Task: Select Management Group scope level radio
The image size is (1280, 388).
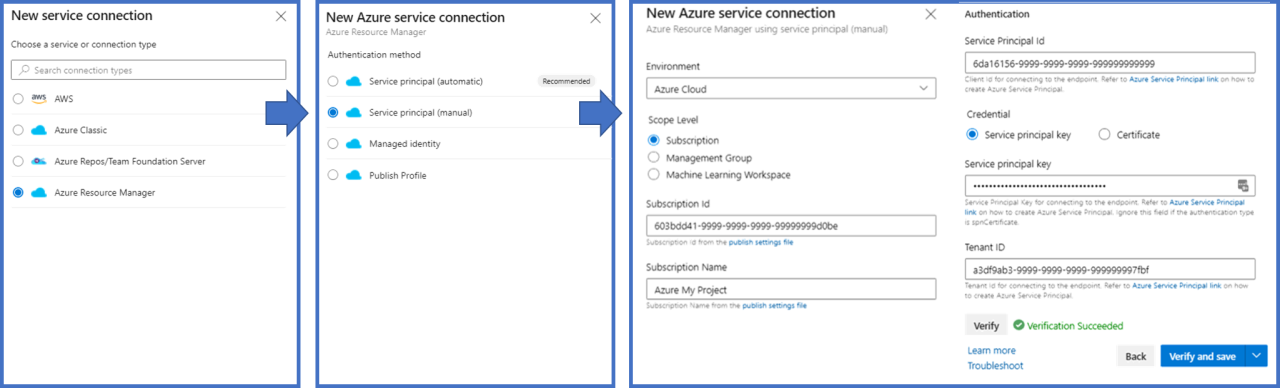Action: (x=653, y=157)
